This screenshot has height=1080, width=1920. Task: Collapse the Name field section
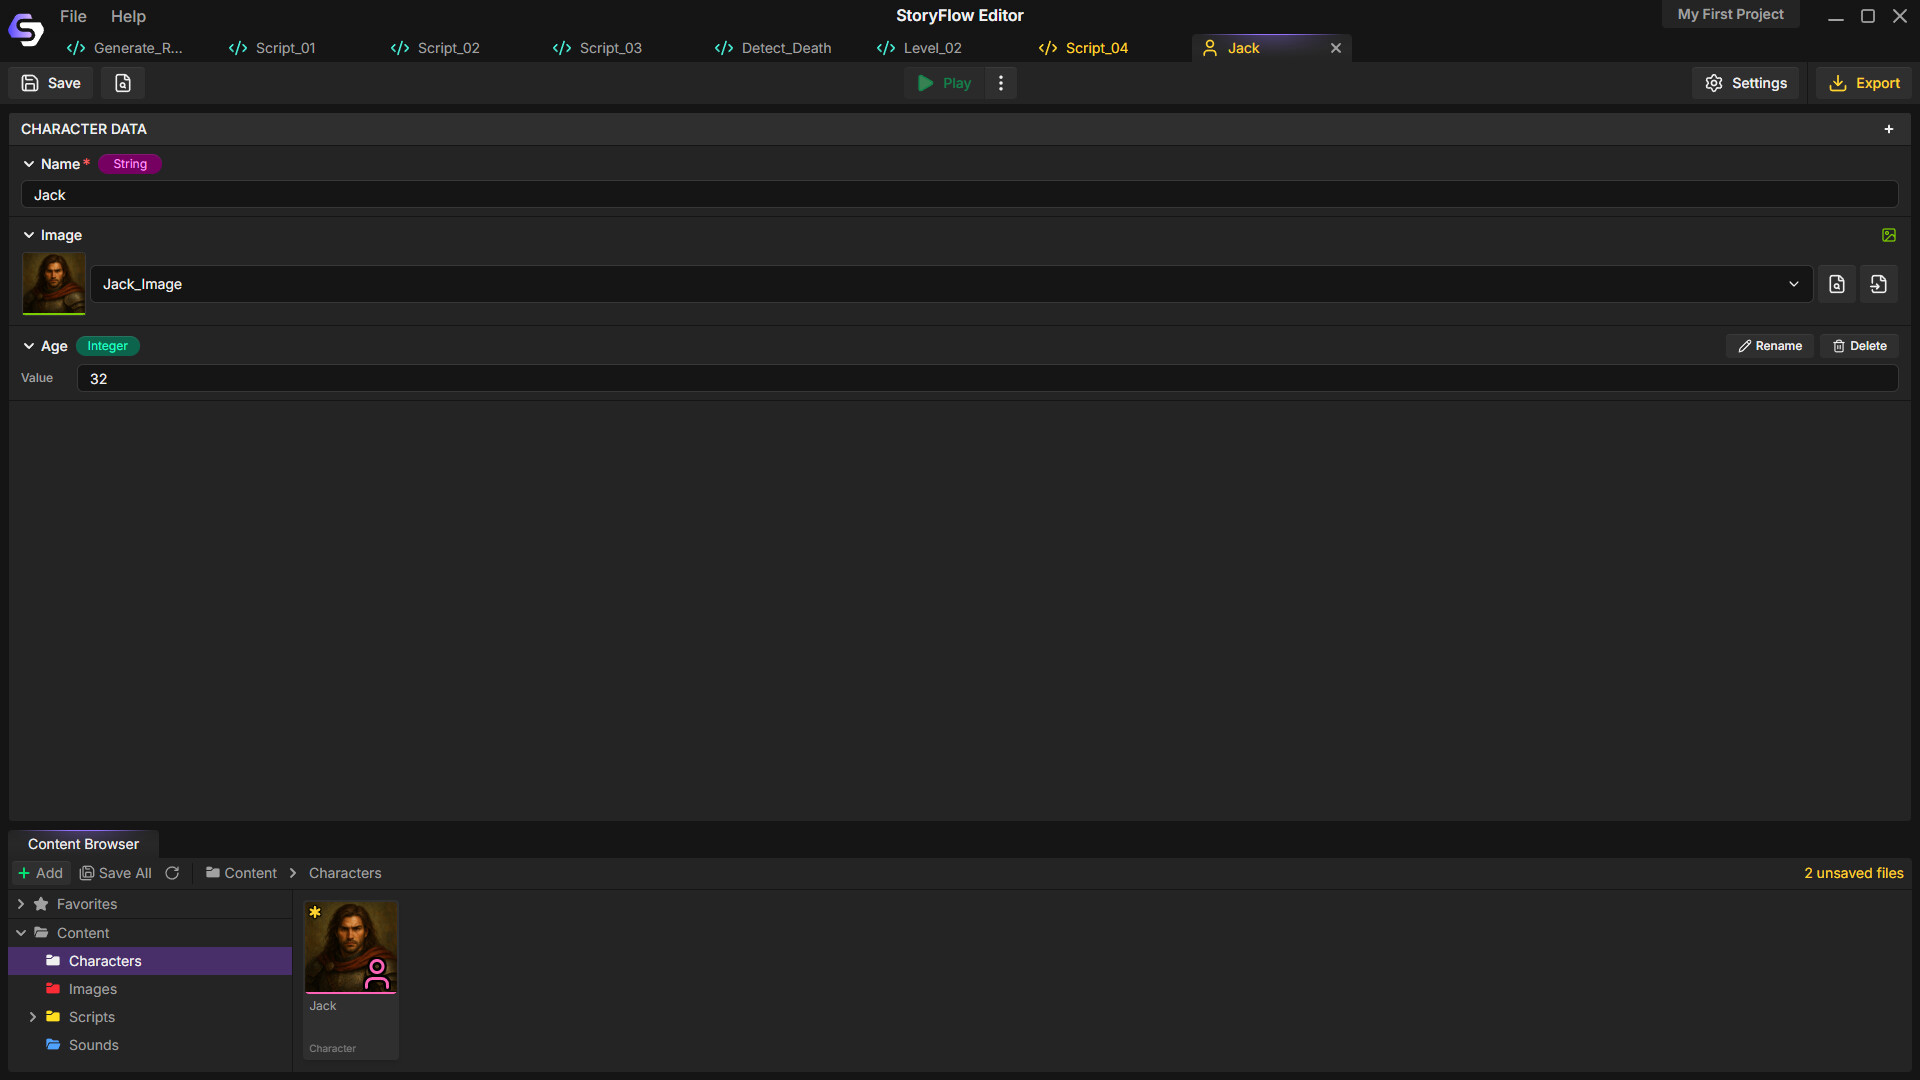pyautogui.click(x=28, y=163)
